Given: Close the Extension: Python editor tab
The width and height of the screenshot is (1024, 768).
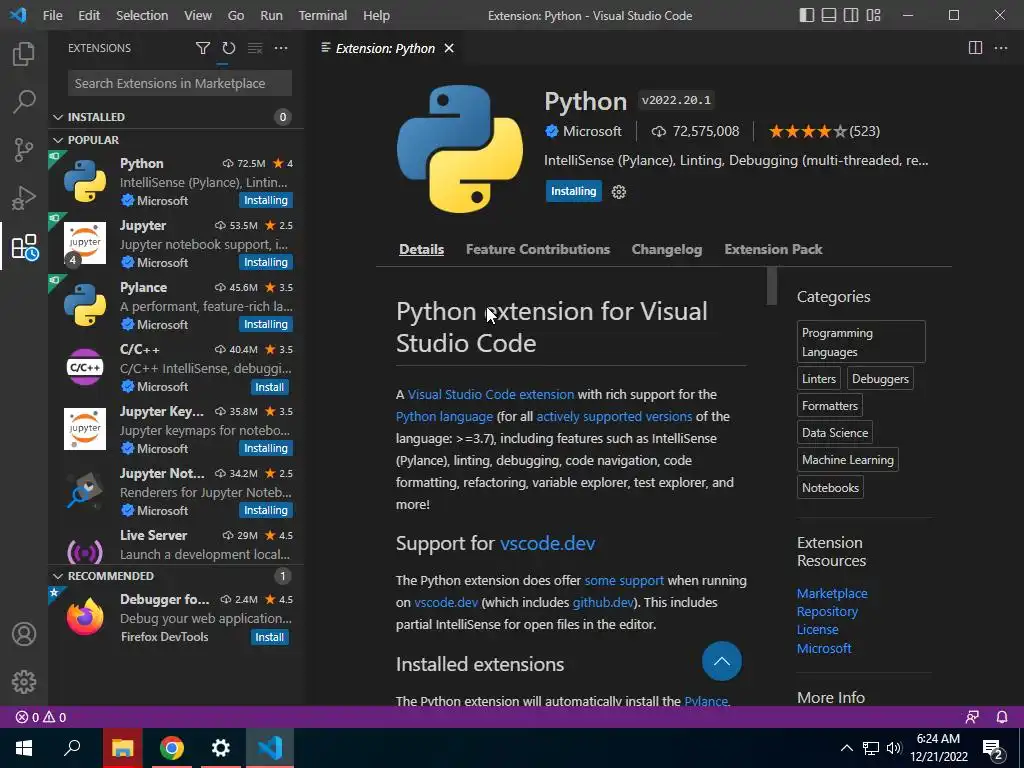Looking at the screenshot, I should (x=449, y=48).
